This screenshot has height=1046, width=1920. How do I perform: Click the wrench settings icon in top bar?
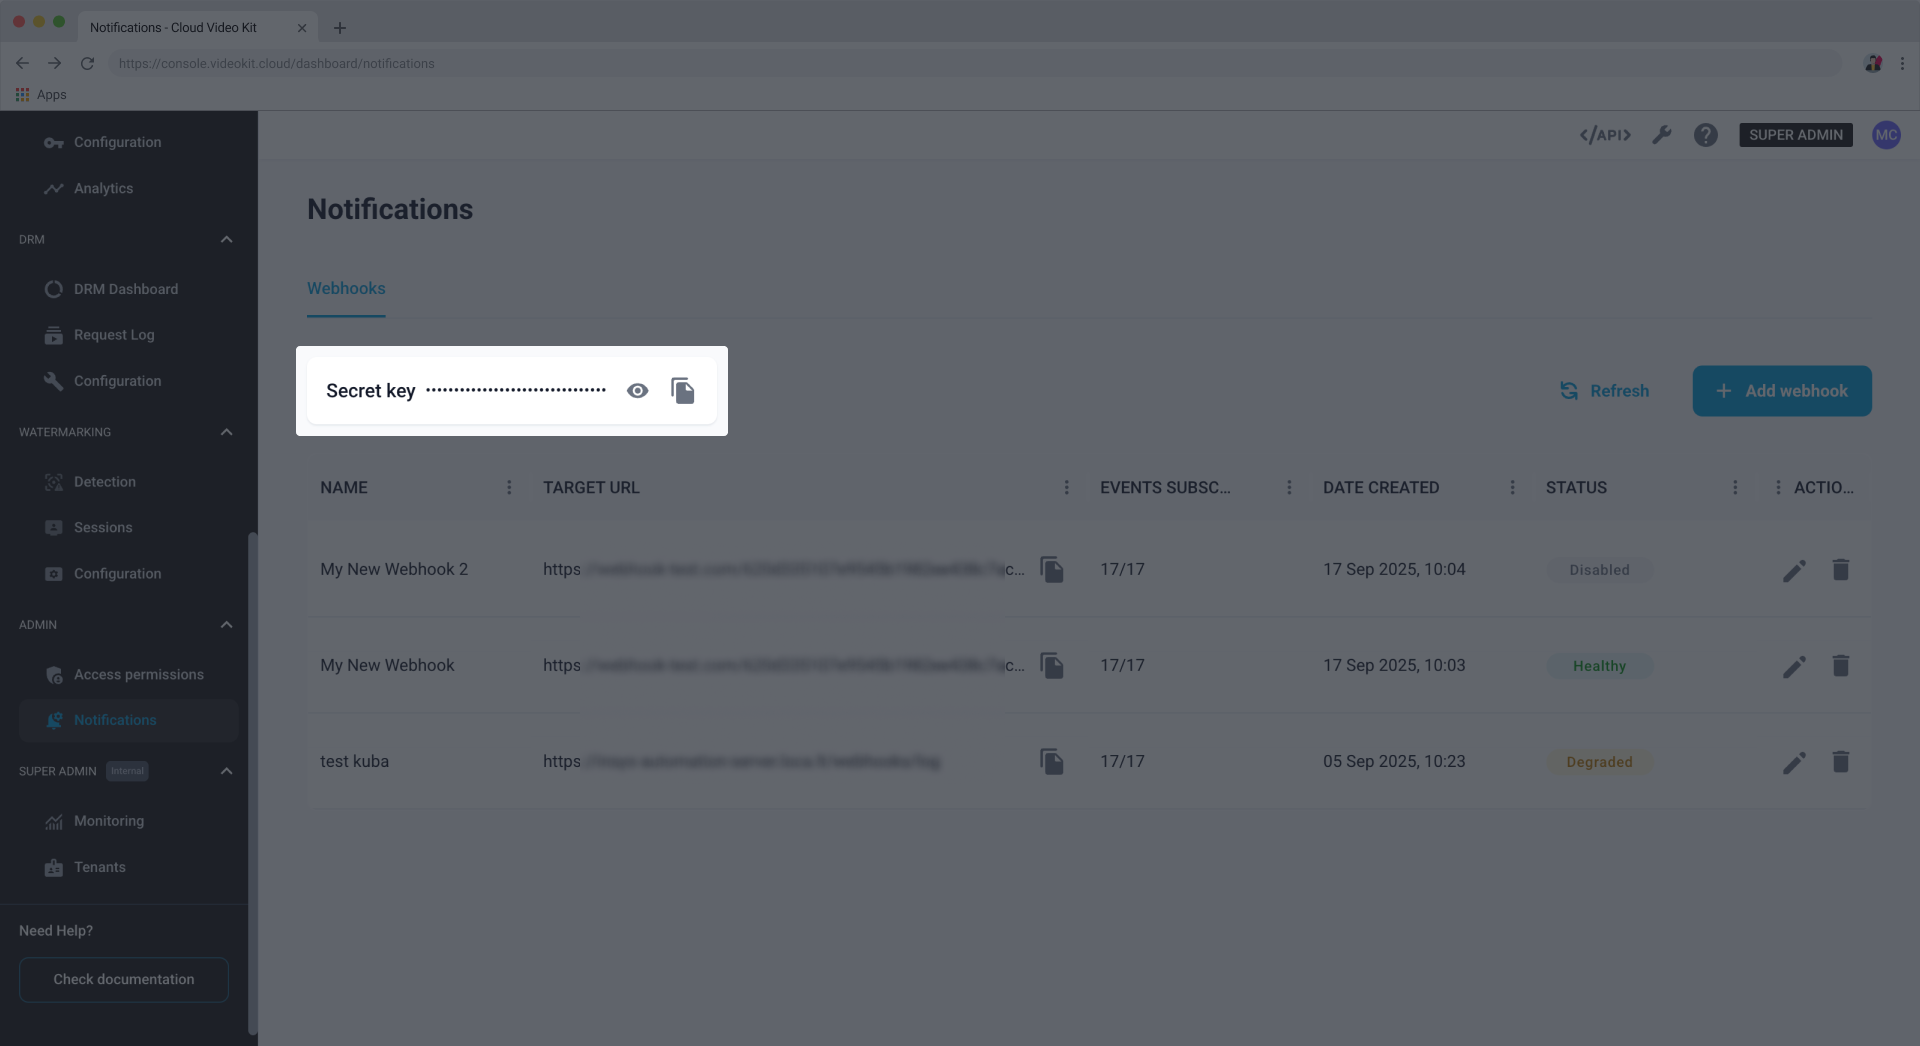click(x=1662, y=135)
